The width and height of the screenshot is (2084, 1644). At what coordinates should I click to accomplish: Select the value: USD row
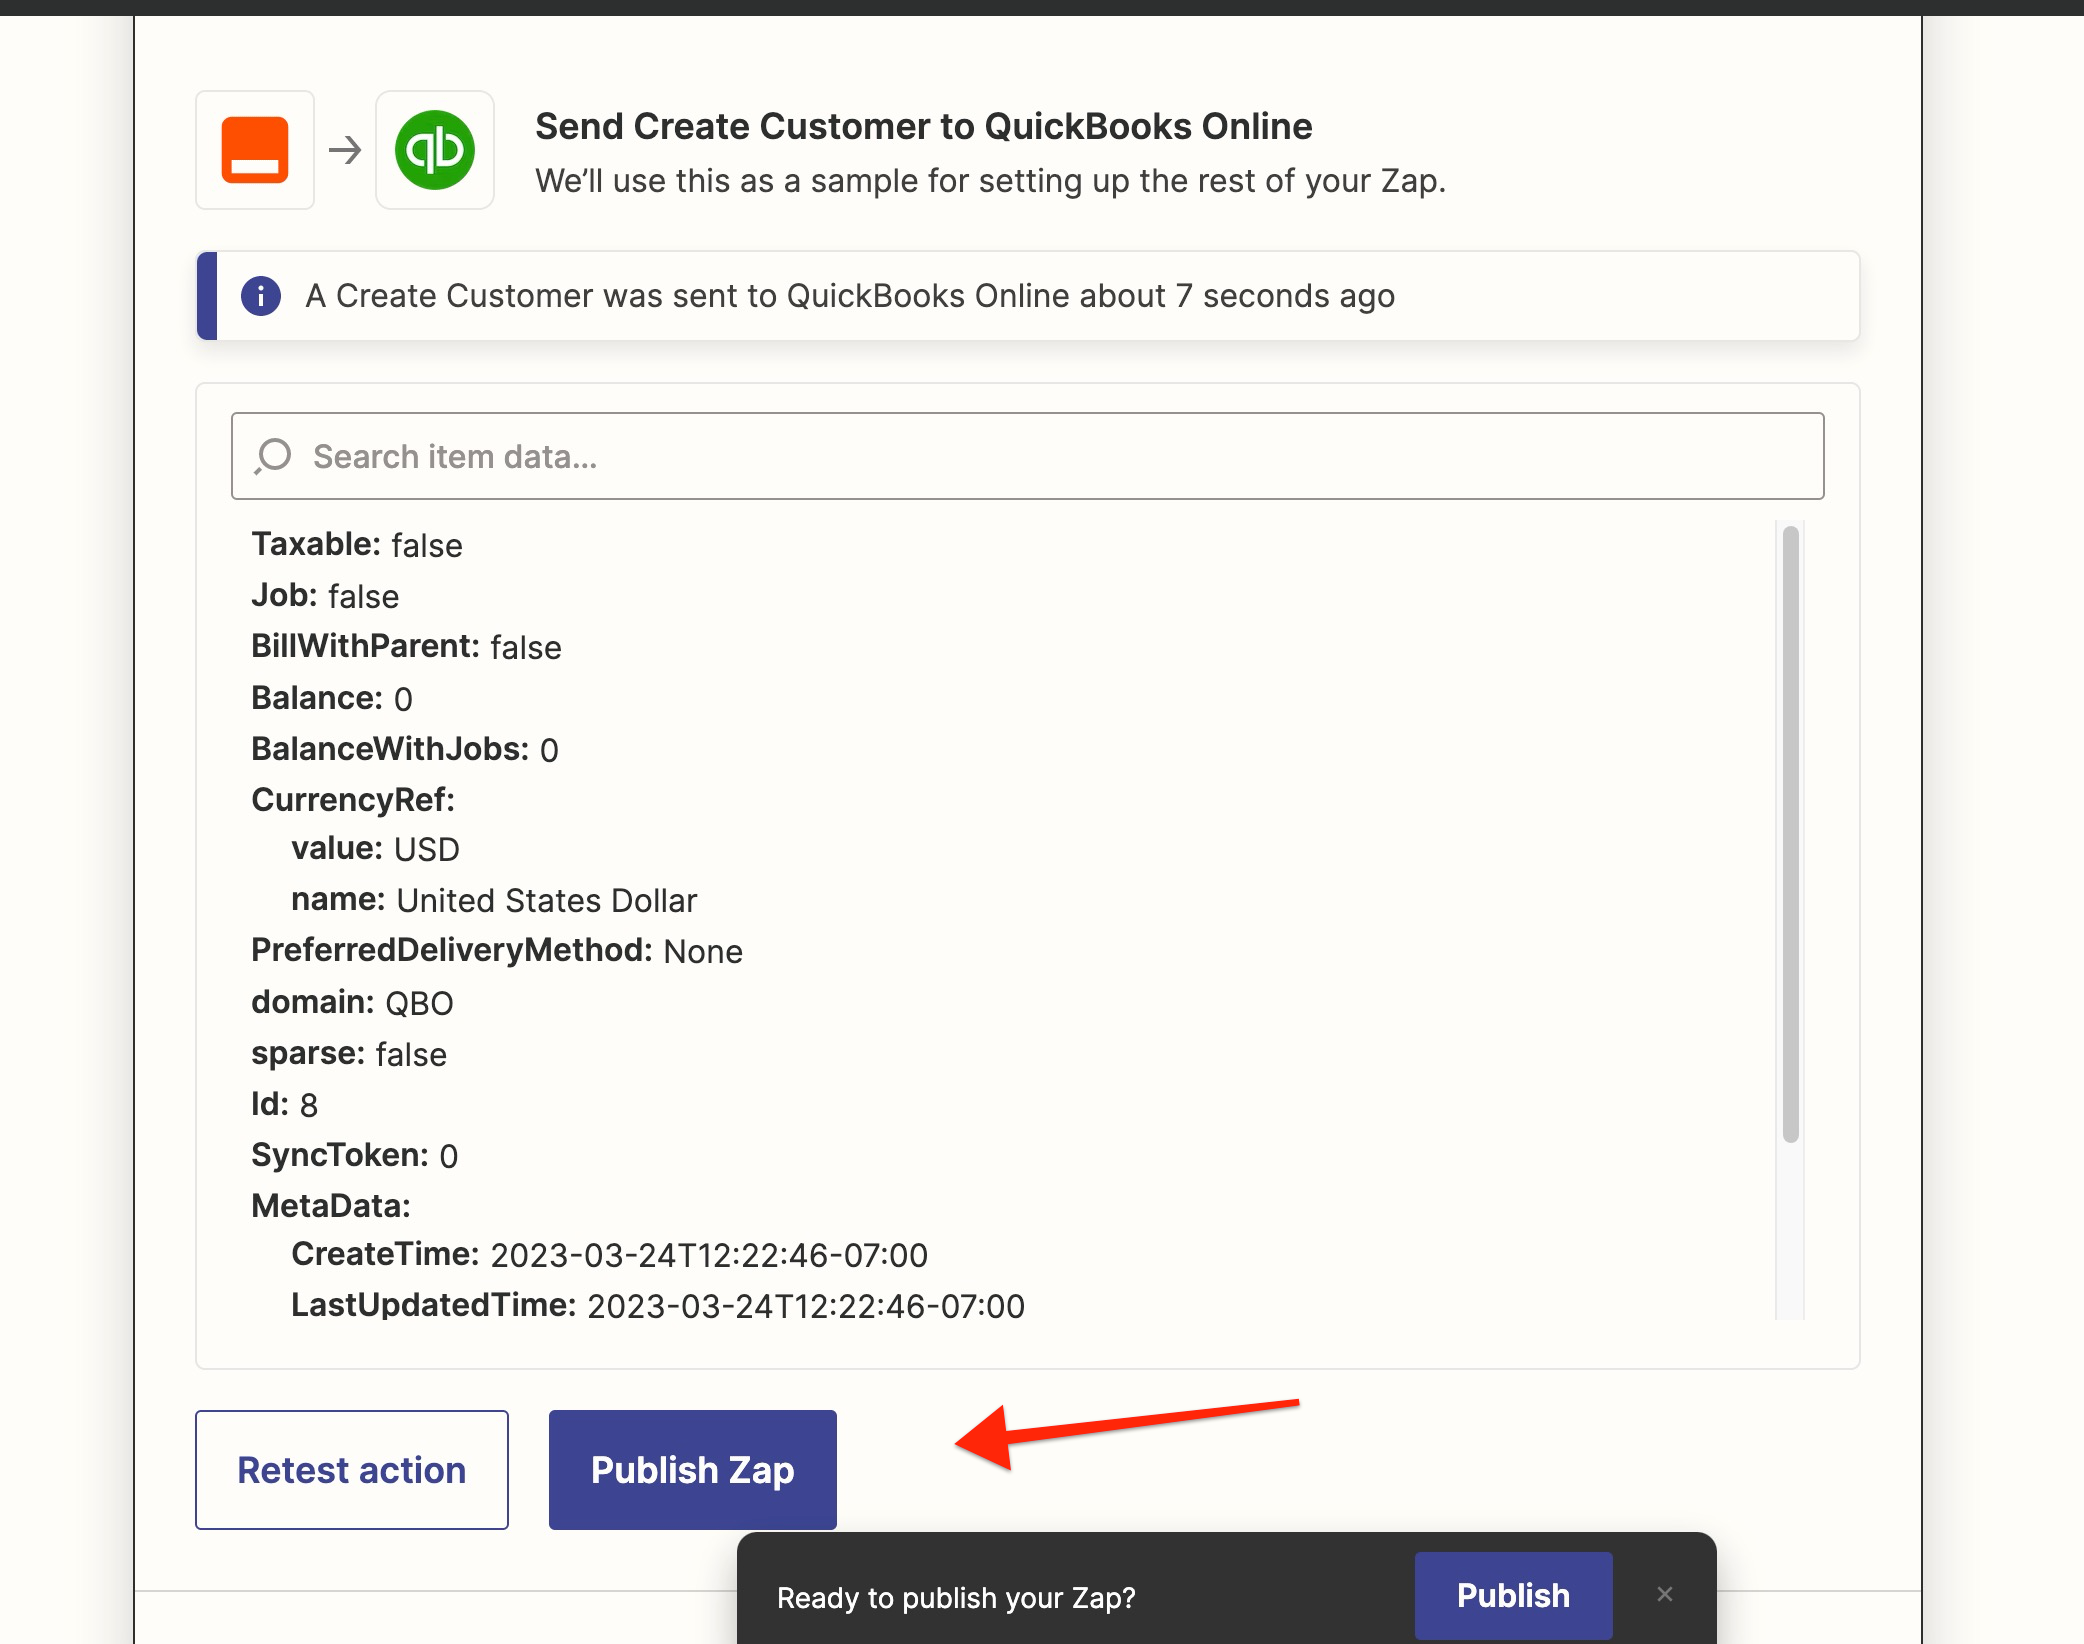375,849
